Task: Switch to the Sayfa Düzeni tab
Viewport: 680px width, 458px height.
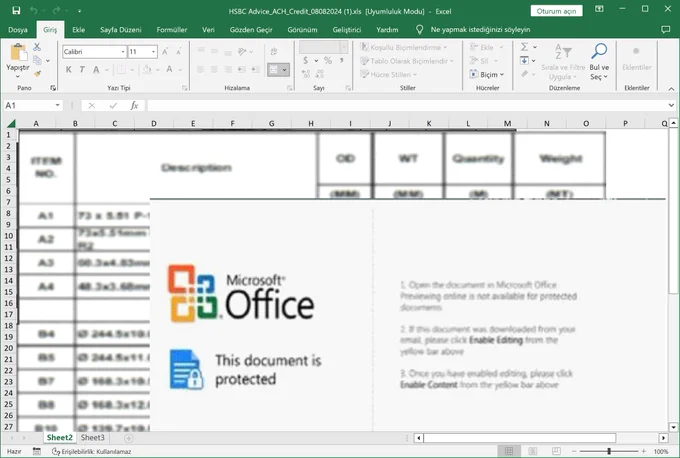Action: coord(121,29)
